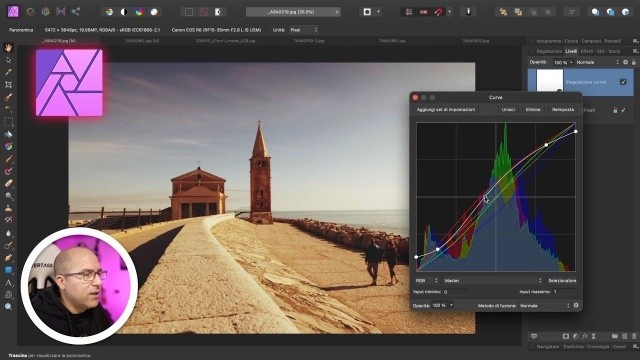Open the quick mask options dropdown arrow
The image size is (640, 360).
378,12
